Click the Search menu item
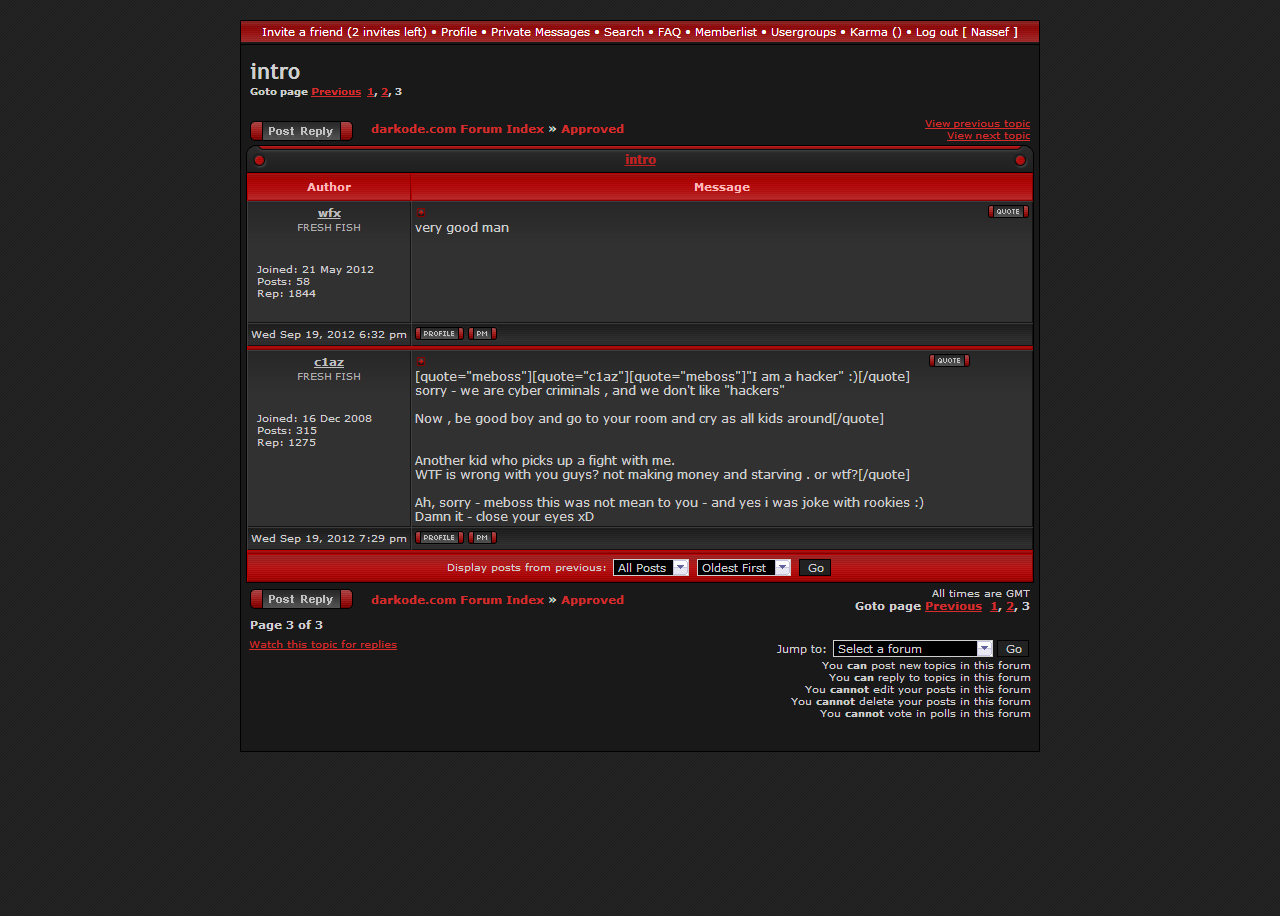The height and width of the screenshot is (916, 1280). (623, 32)
